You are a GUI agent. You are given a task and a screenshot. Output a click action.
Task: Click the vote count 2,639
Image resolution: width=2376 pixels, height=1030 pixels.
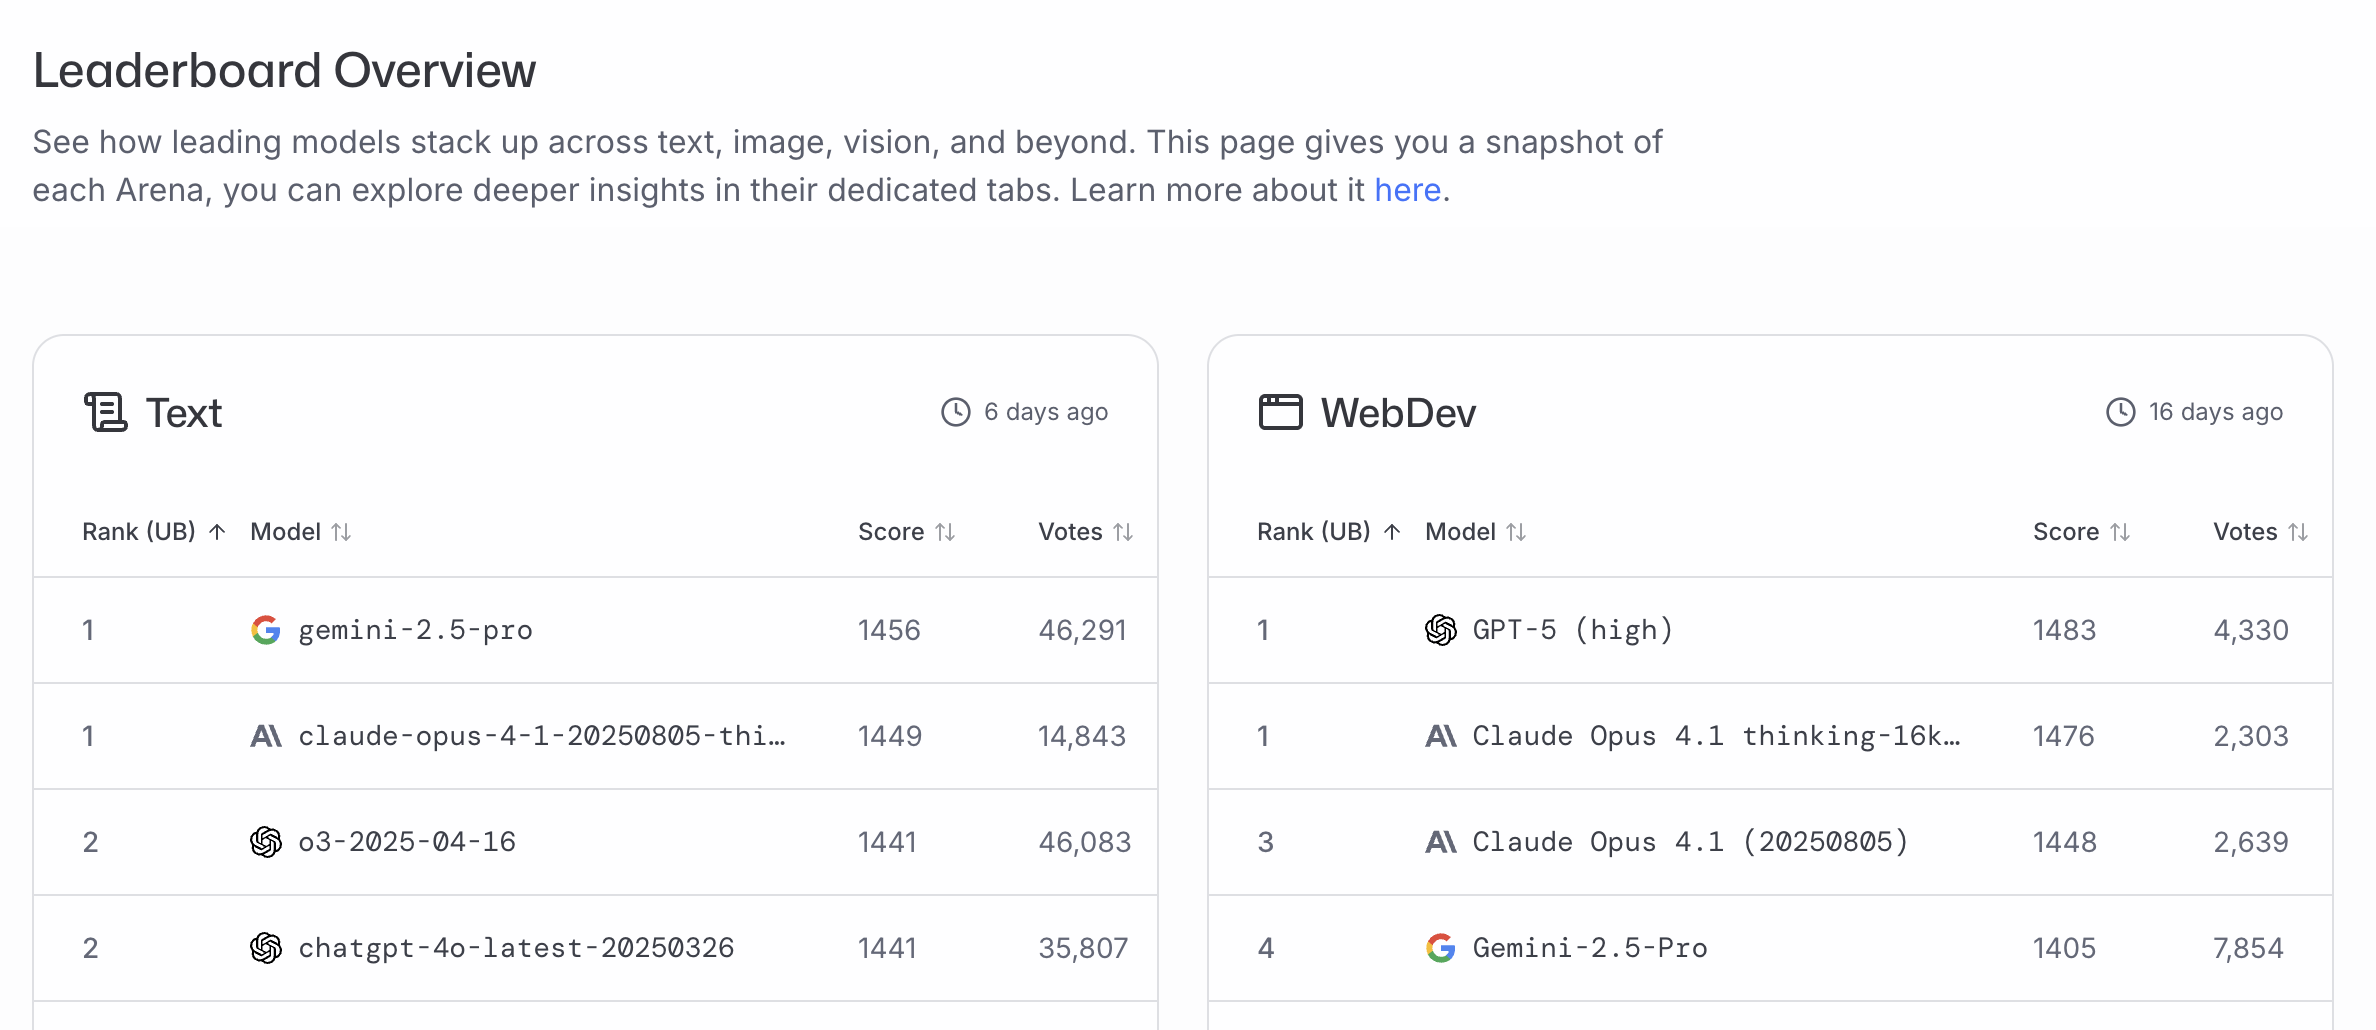[x=2251, y=842]
